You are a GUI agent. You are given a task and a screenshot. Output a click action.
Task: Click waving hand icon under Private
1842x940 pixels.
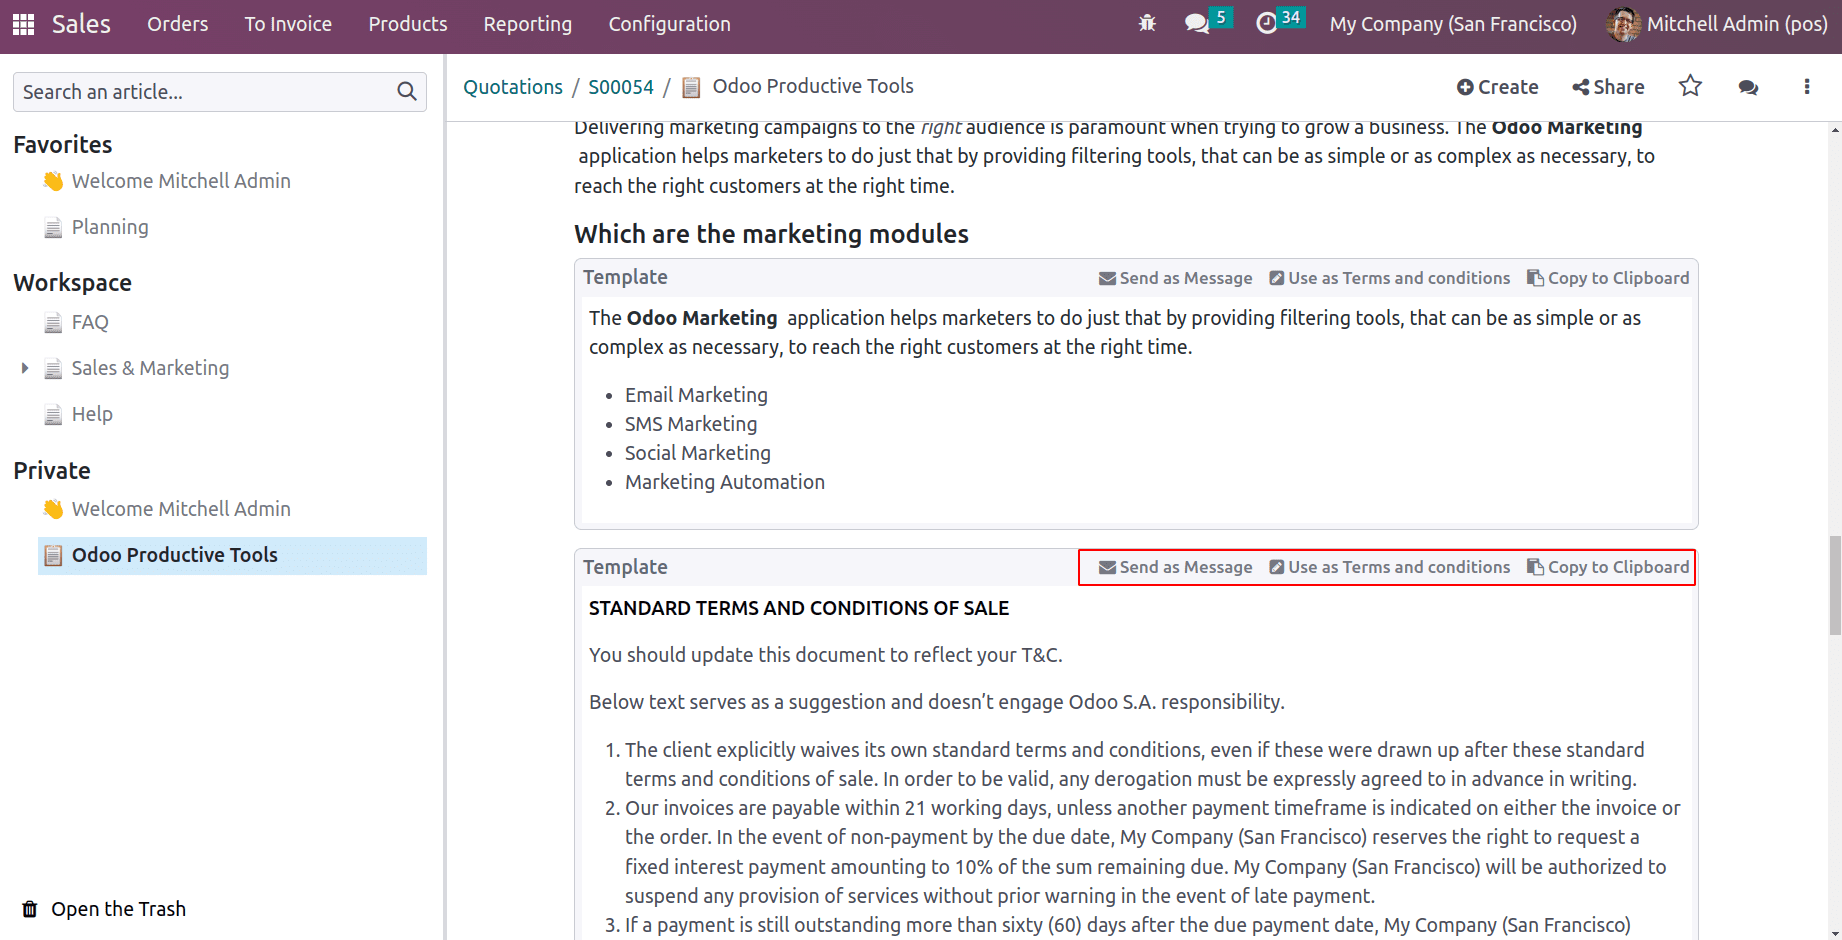53,509
